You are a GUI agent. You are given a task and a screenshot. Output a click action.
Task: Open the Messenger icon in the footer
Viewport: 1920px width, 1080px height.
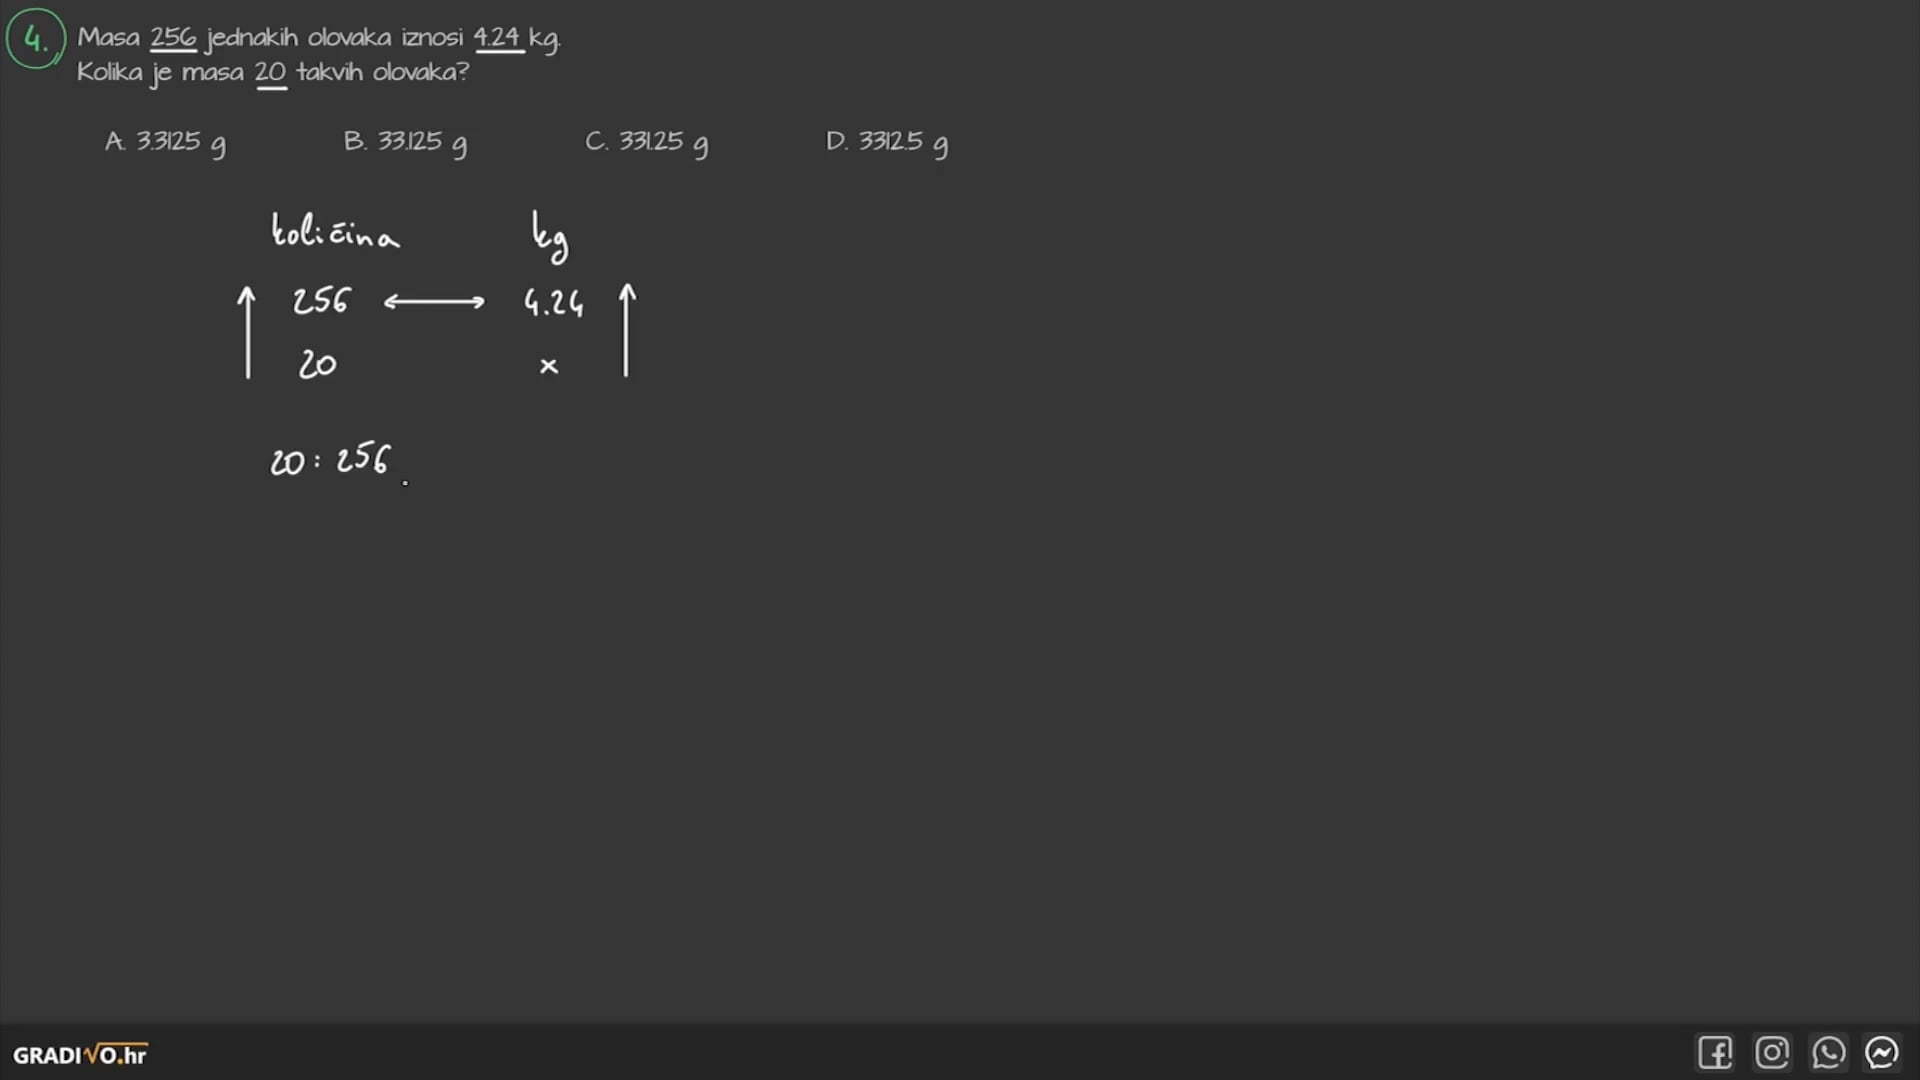1882,1053
